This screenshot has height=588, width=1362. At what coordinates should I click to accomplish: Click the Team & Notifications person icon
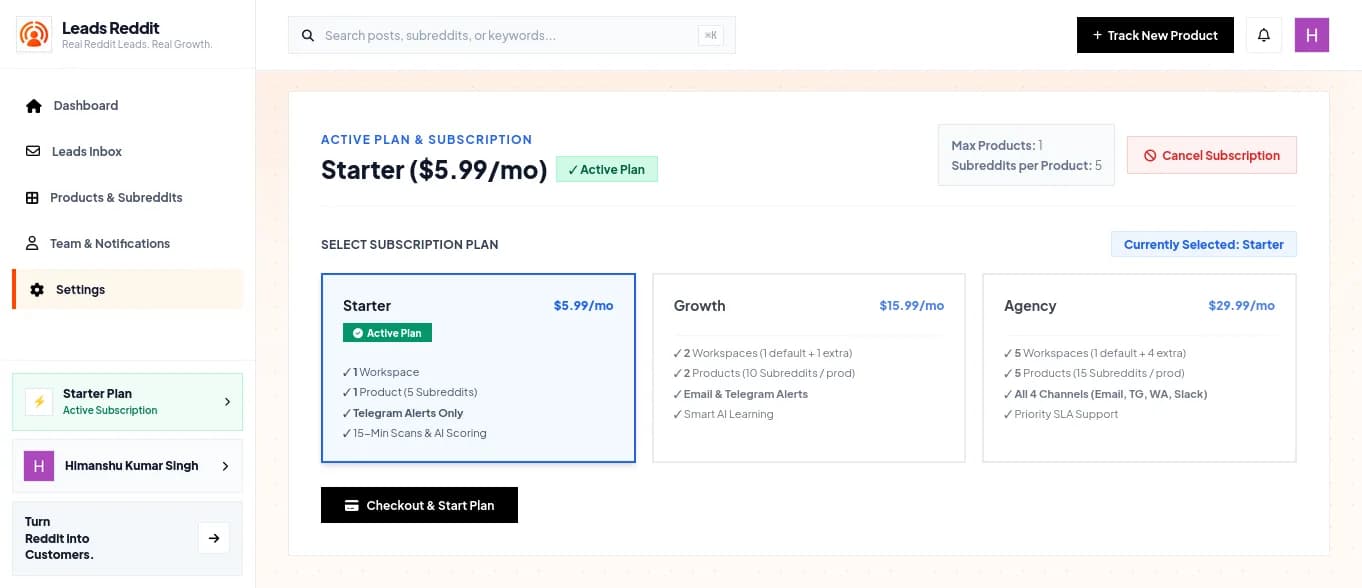click(x=31, y=244)
